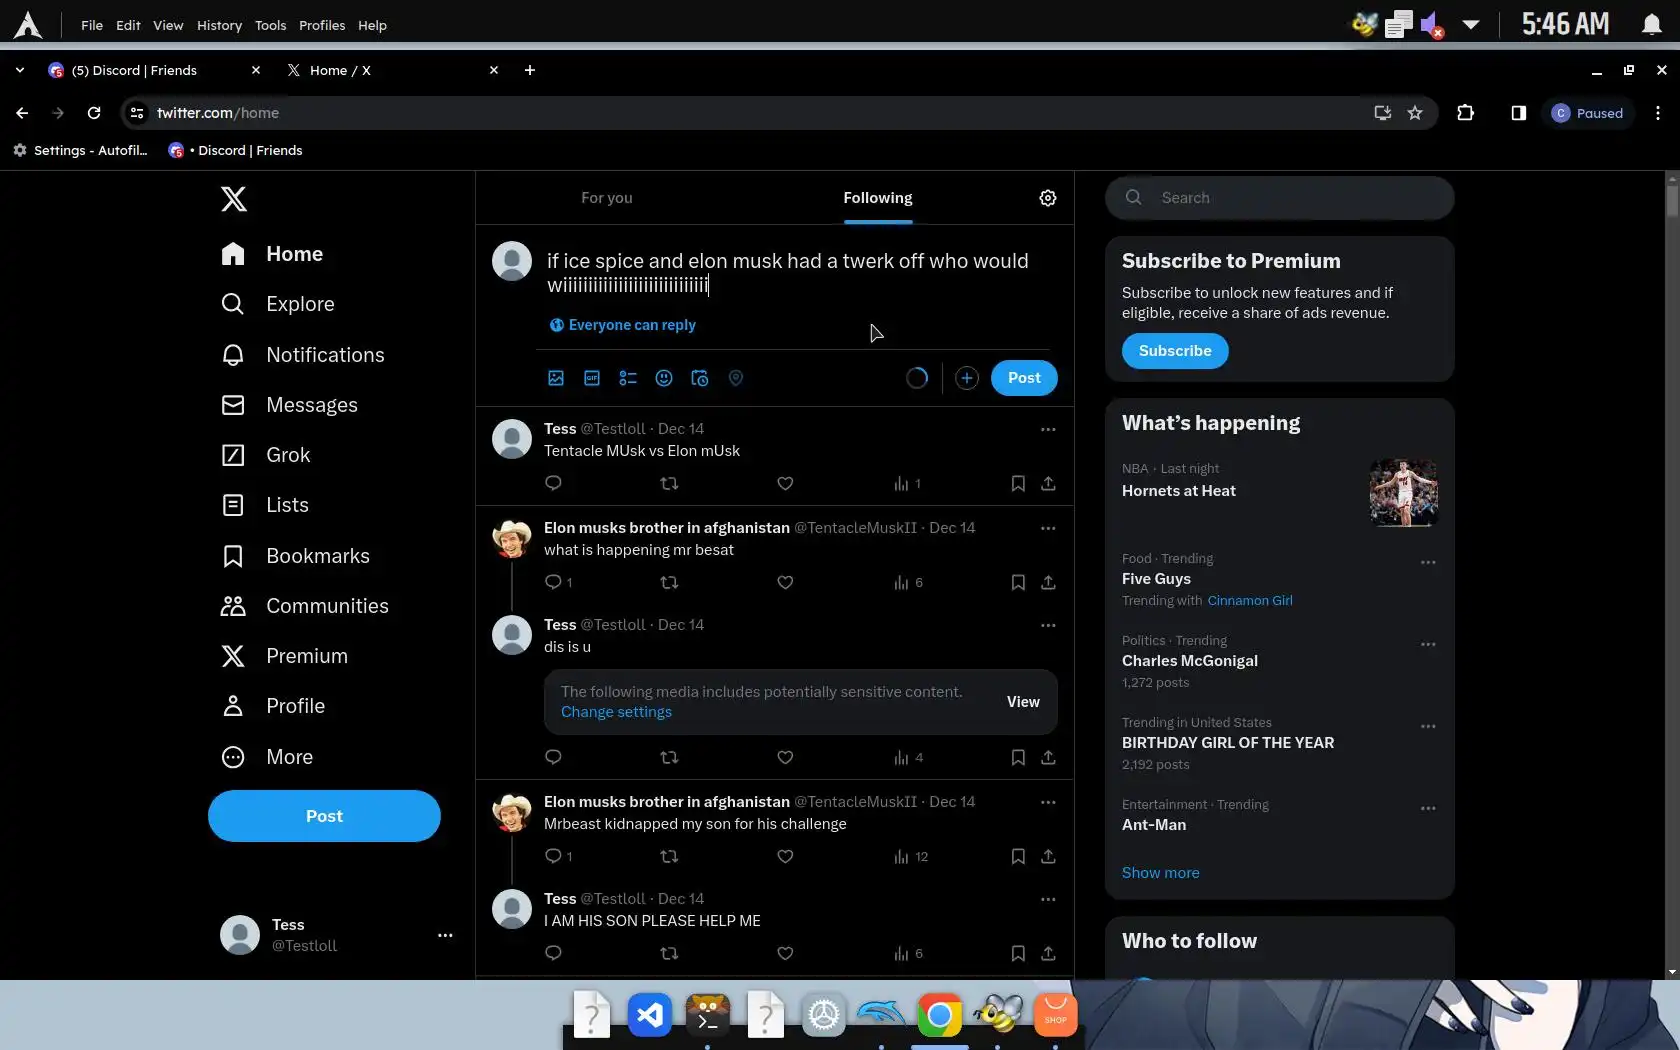Open more options on 'dis is u' post

click(x=1048, y=625)
